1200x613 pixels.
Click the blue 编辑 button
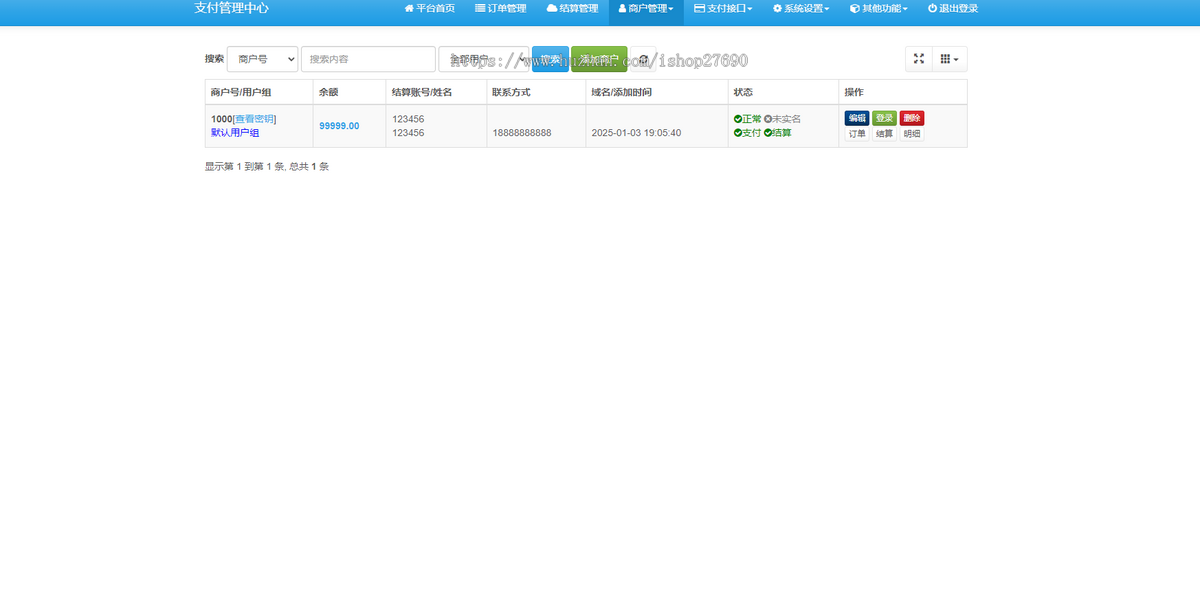tap(857, 118)
